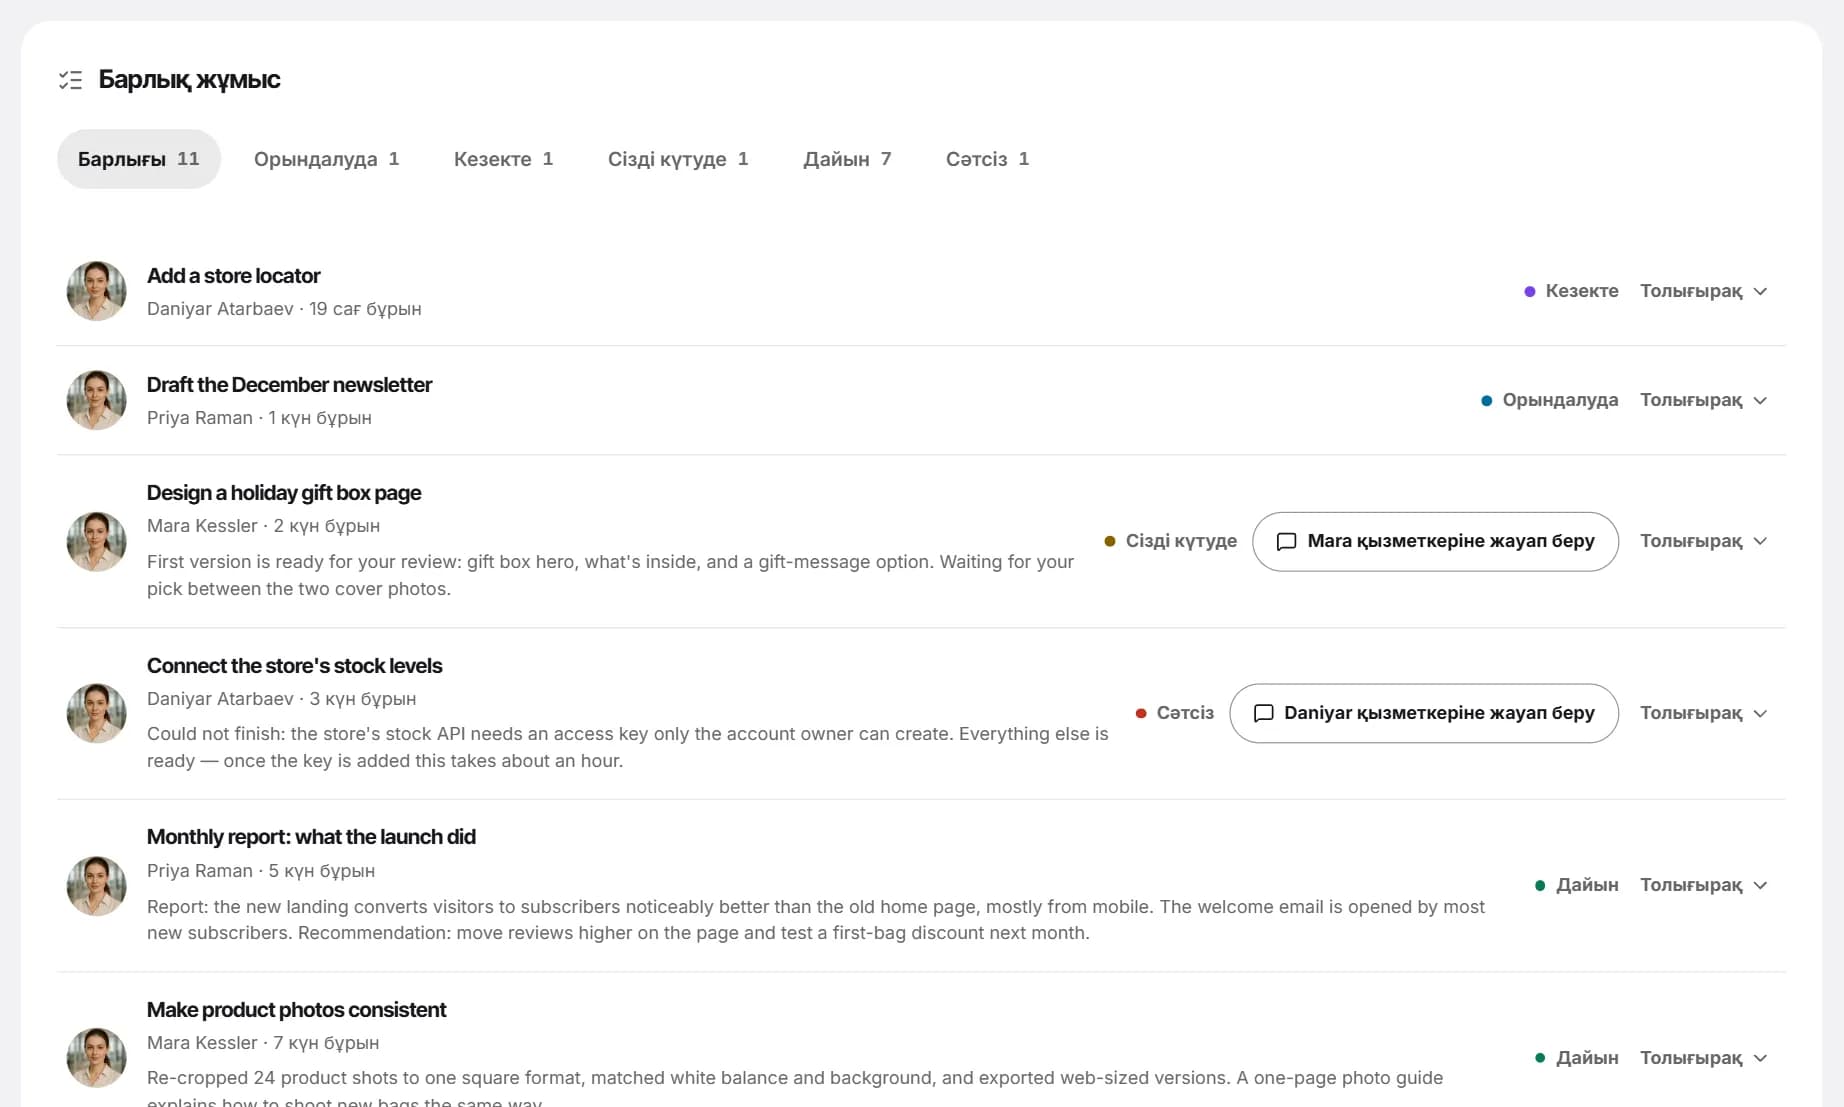Click Daniyar Atarbaev · 3 күн бұрын
The width and height of the screenshot is (1844, 1107).
281,699
